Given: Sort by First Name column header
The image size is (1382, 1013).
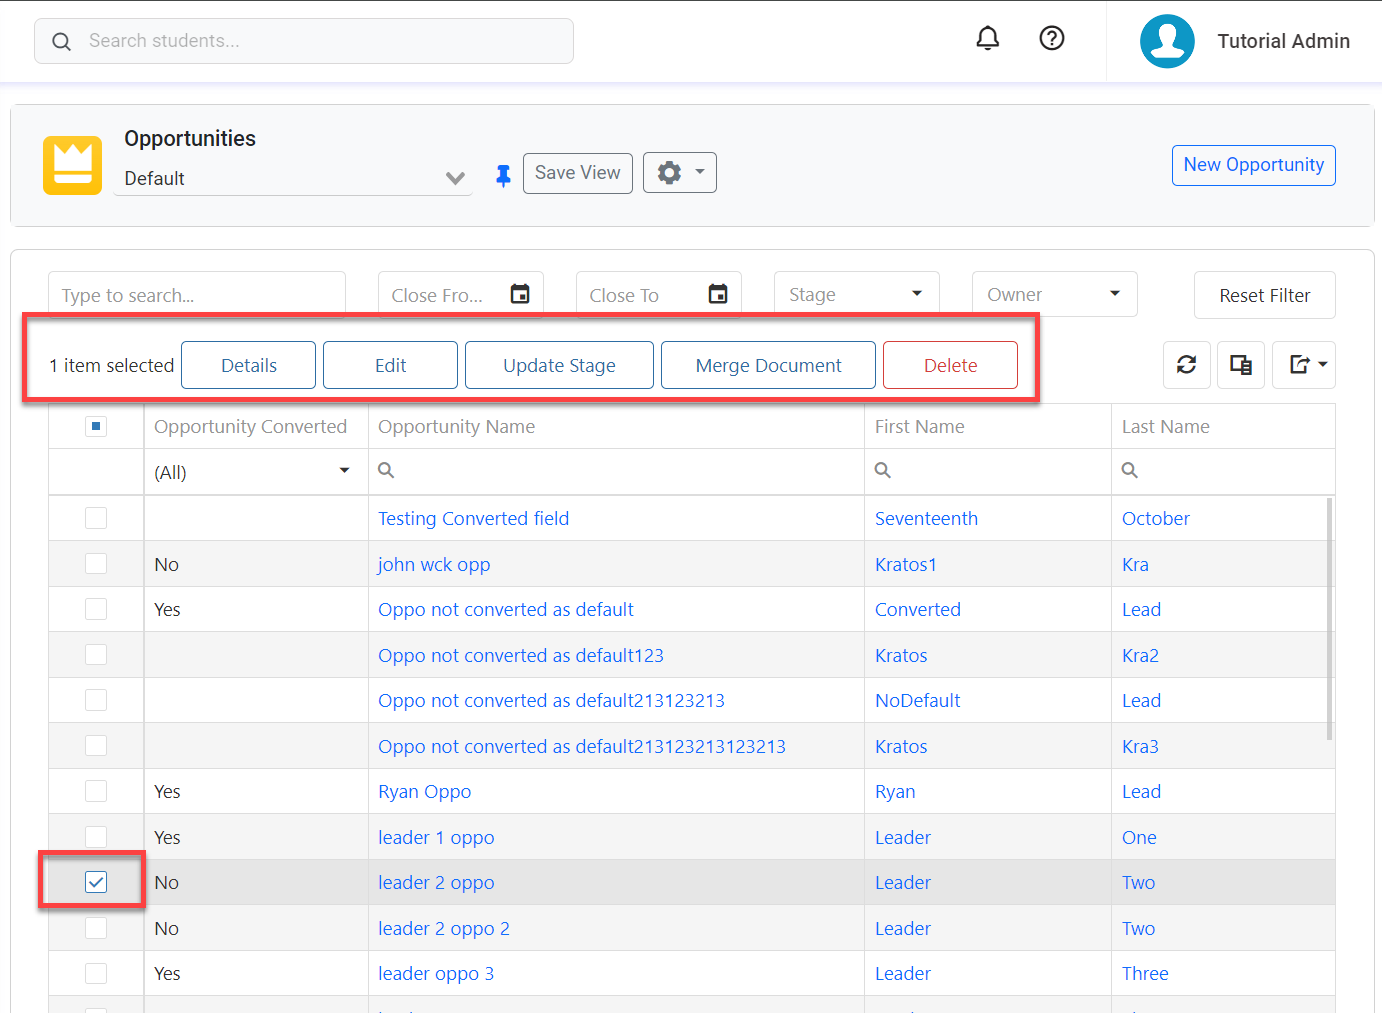Looking at the screenshot, I should click(919, 426).
